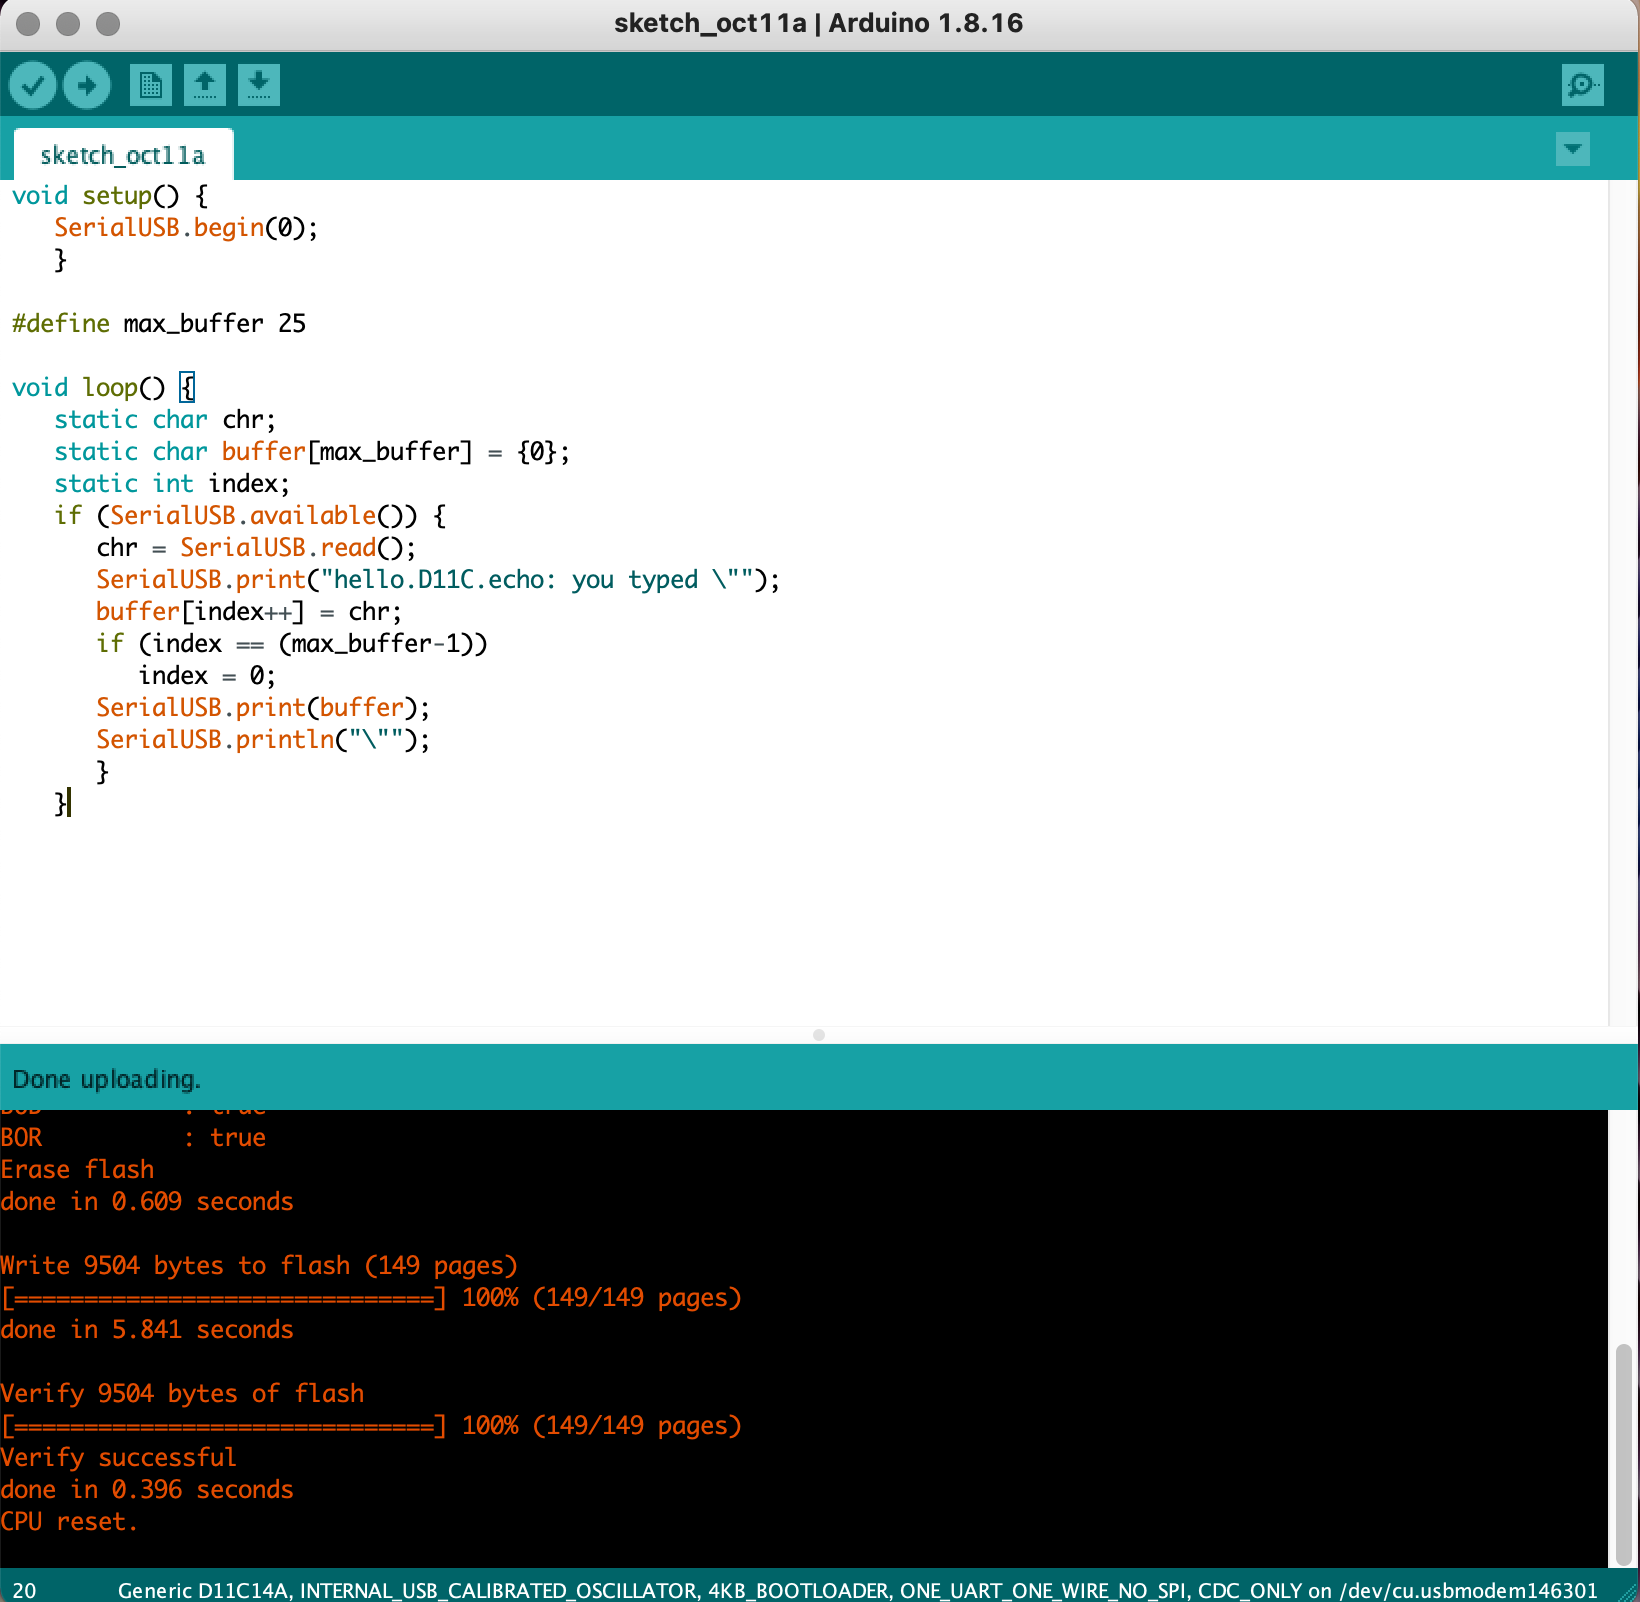
Task: Click the 'BOR : true' console line
Action: 133,1137
